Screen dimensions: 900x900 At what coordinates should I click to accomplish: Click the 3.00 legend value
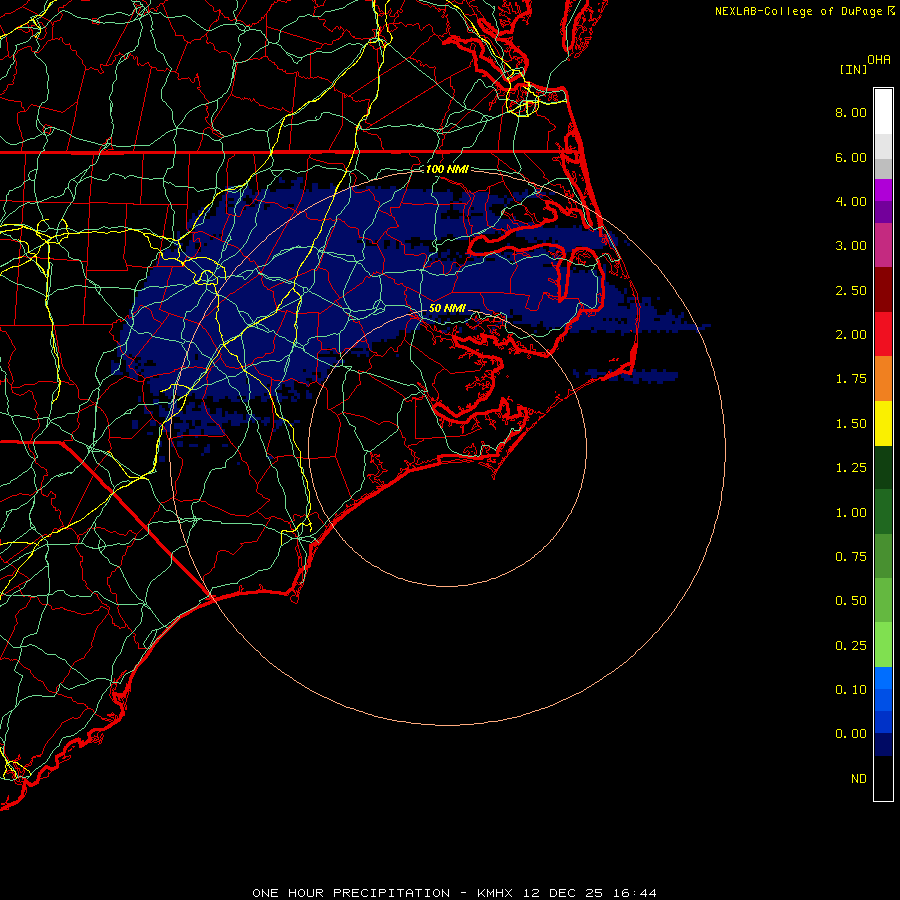click(x=851, y=246)
